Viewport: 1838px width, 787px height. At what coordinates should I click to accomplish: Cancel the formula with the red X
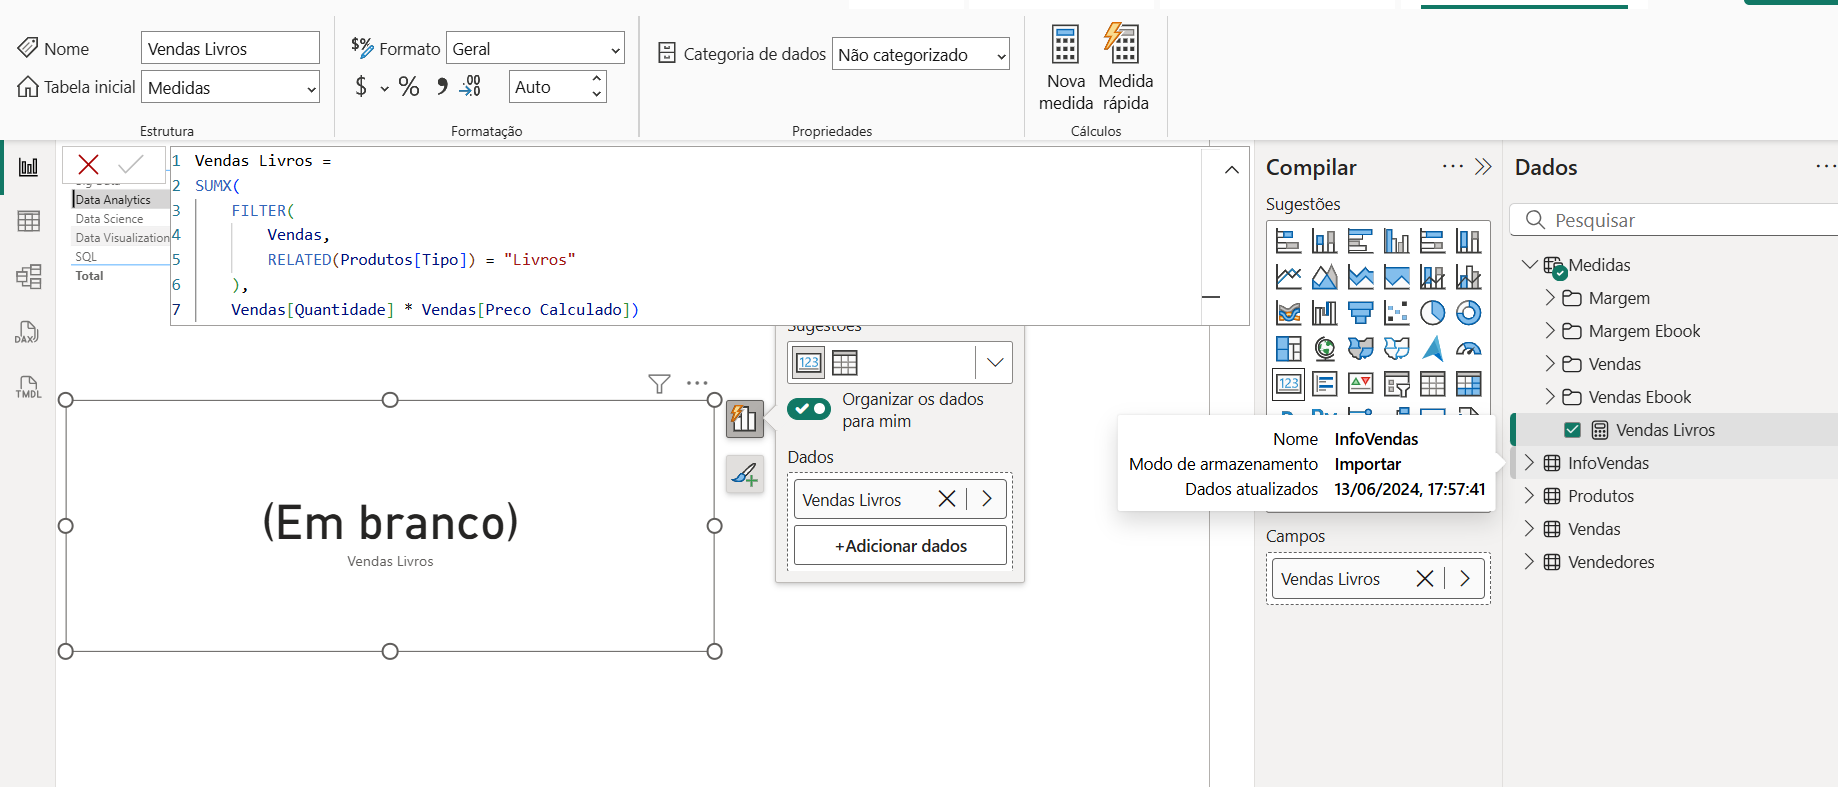pyautogui.click(x=88, y=165)
